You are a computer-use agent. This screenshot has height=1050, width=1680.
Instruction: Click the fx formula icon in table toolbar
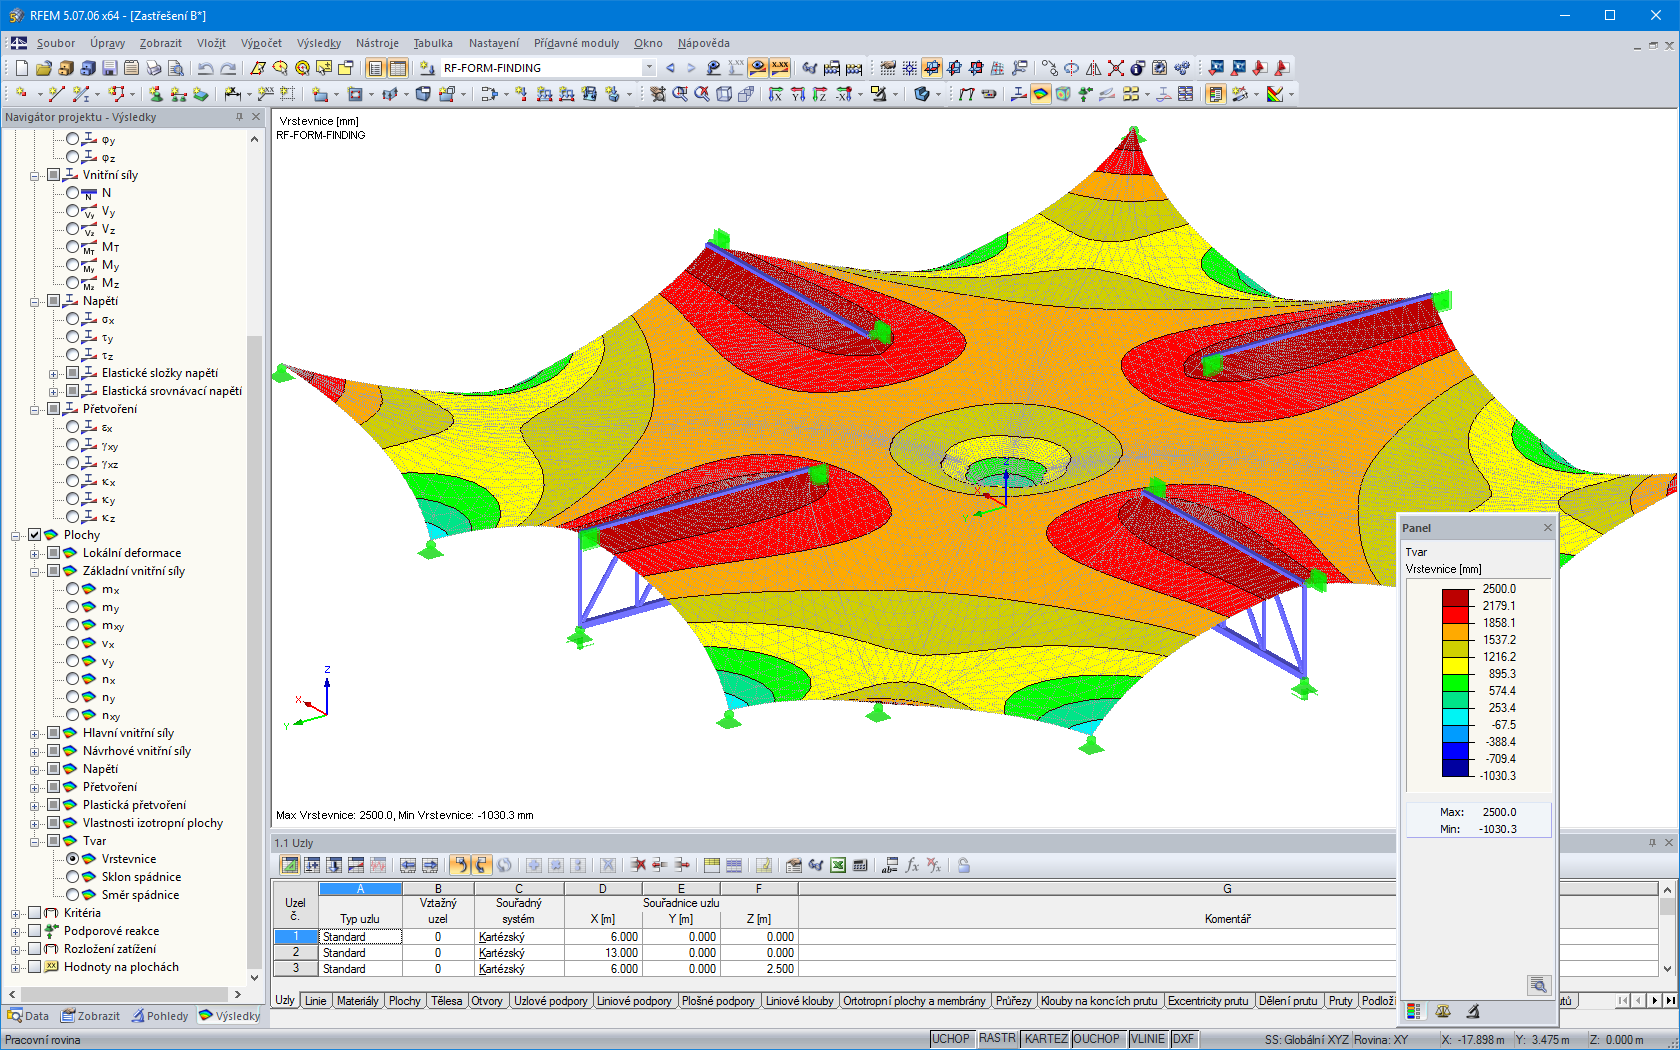(x=912, y=865)
